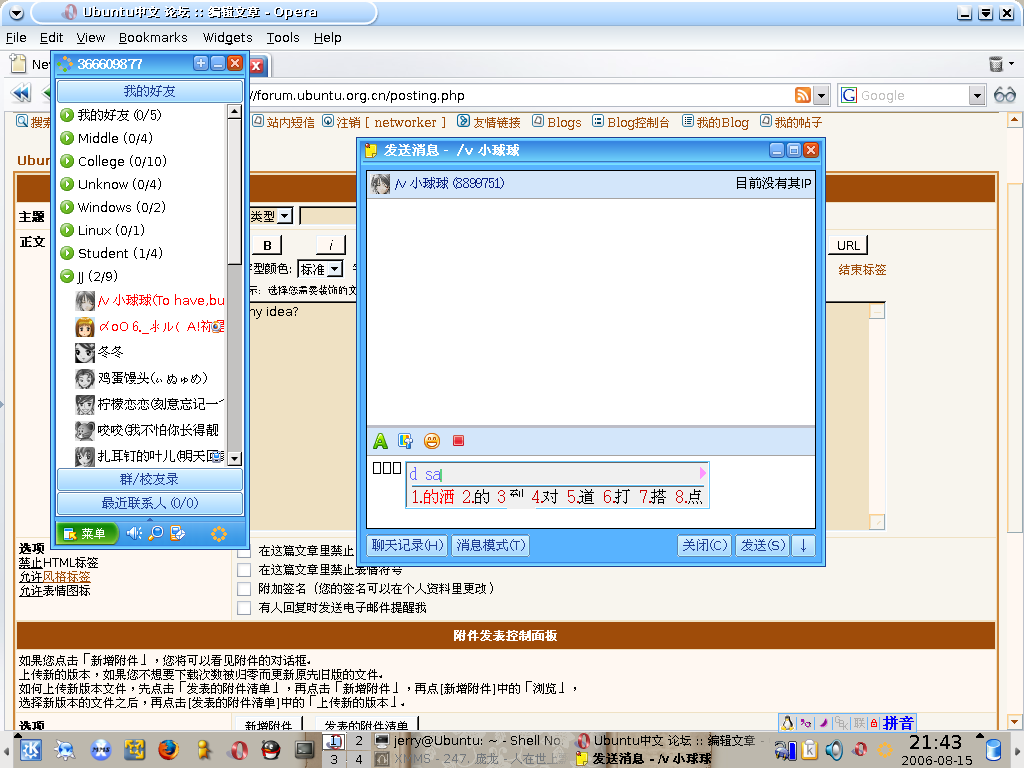Open the QQ penguin launcher in the panel

point(270,750)
